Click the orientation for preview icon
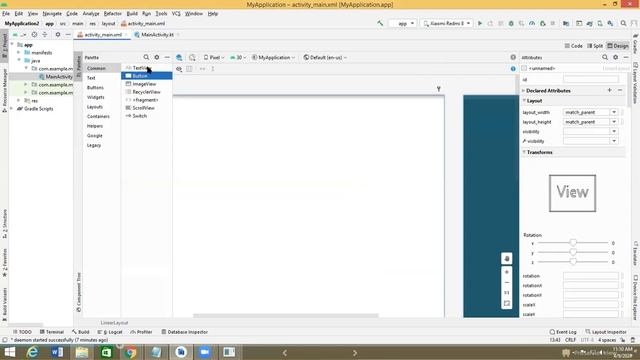 (x=192, y=58)
